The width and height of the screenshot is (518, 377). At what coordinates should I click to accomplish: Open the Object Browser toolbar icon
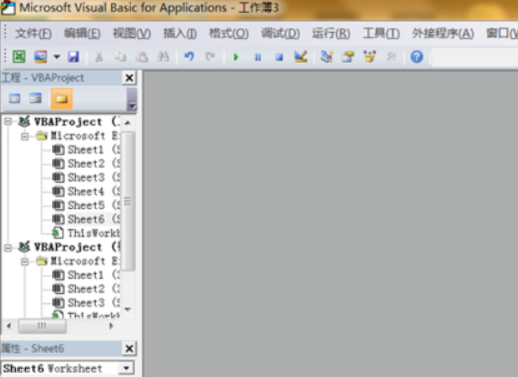pos(369,57)
